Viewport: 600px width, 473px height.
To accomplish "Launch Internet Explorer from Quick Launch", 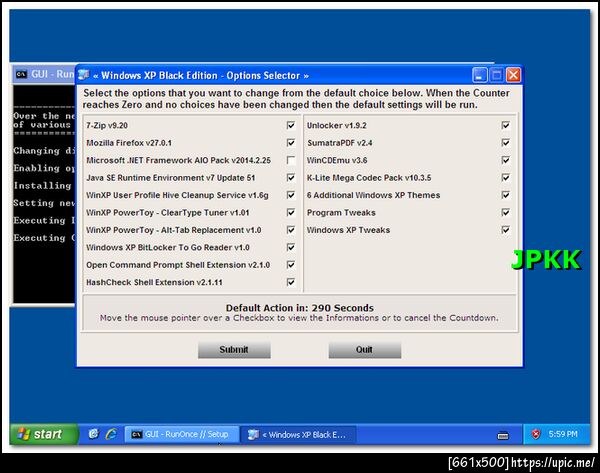I will pos(111,434).
